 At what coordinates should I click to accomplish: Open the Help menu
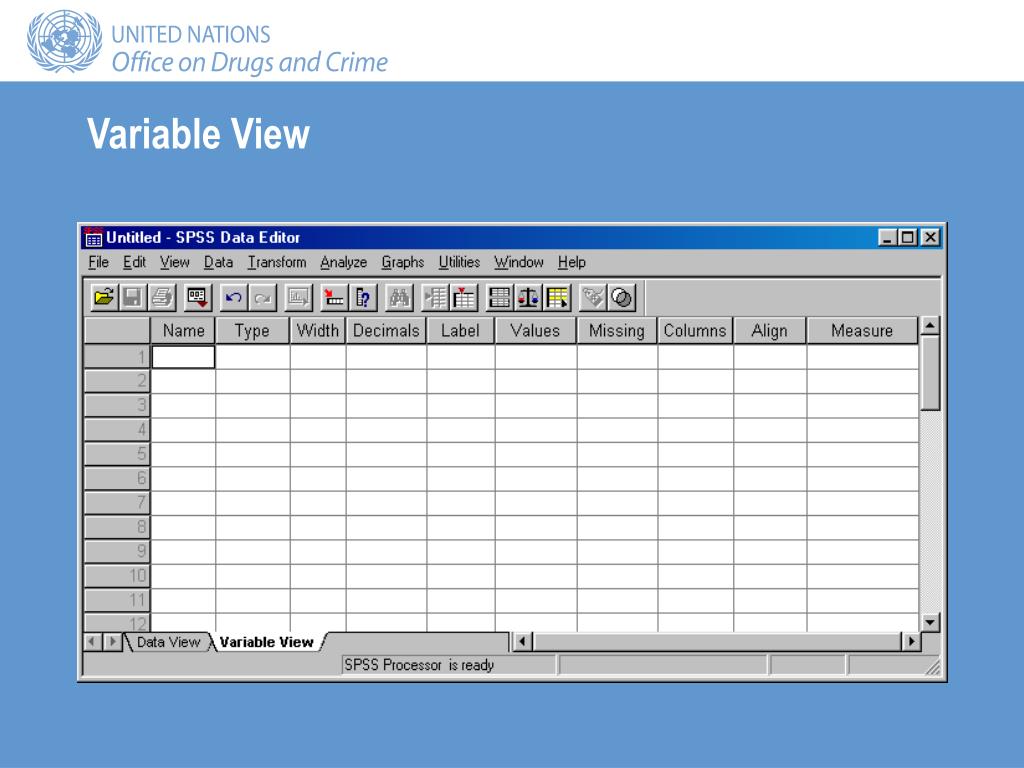(x=572, y=262)
